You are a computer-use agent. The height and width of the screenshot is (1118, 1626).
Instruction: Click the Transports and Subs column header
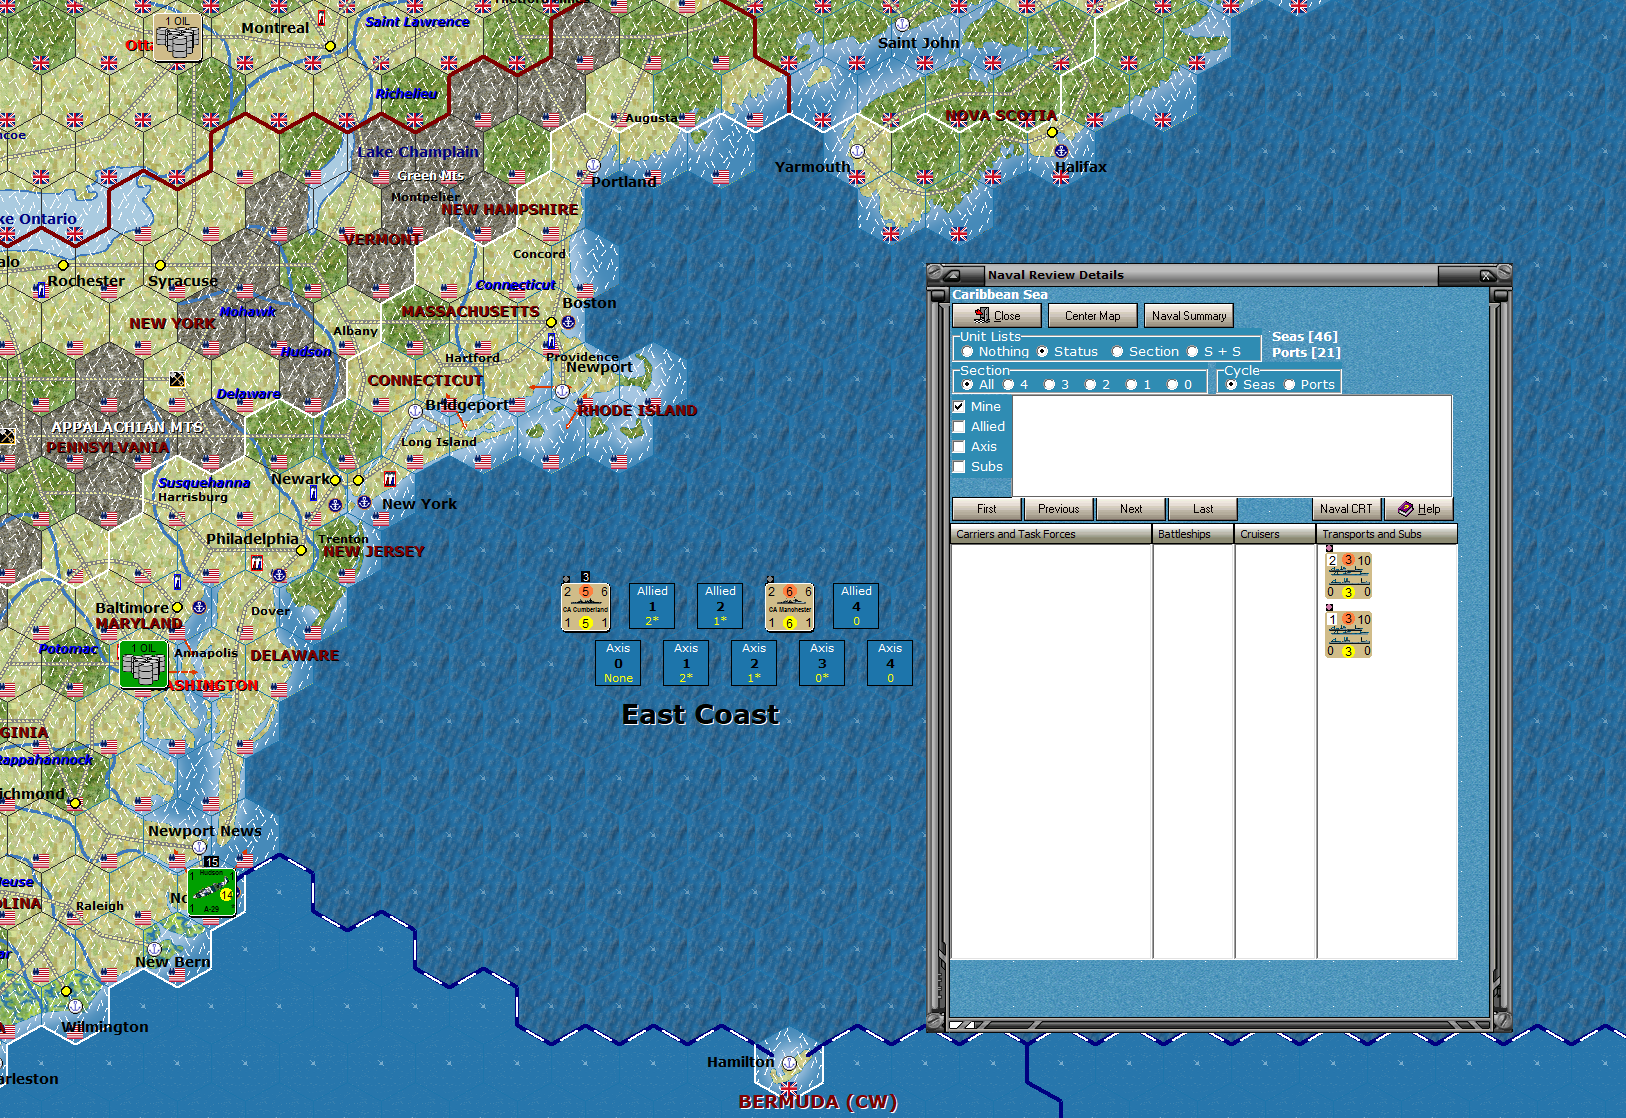1387,535
